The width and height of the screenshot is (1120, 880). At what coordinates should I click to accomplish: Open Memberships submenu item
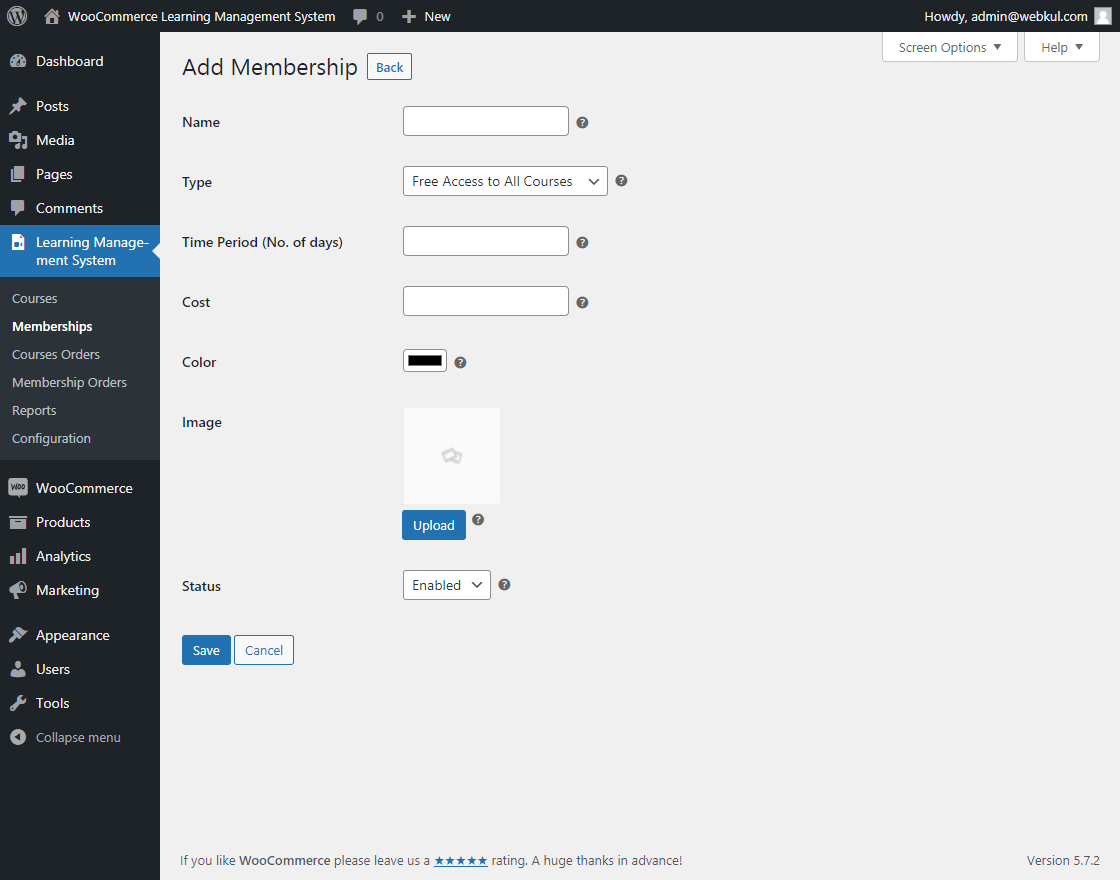click(x=52, y=326)
